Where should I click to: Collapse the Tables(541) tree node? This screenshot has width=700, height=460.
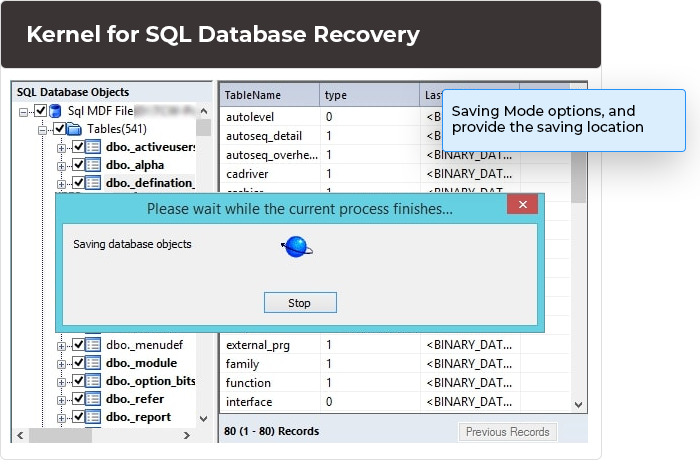point(44,129)
